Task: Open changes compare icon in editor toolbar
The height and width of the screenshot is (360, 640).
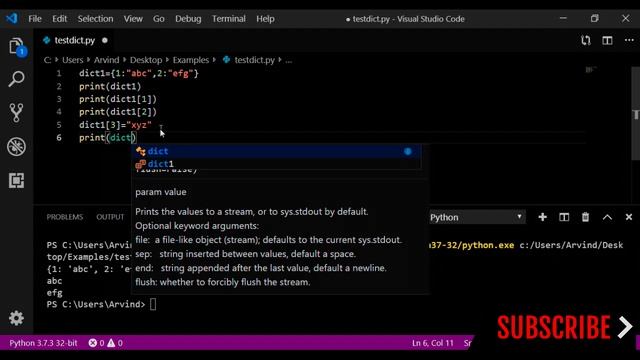Action: [586, 40]
